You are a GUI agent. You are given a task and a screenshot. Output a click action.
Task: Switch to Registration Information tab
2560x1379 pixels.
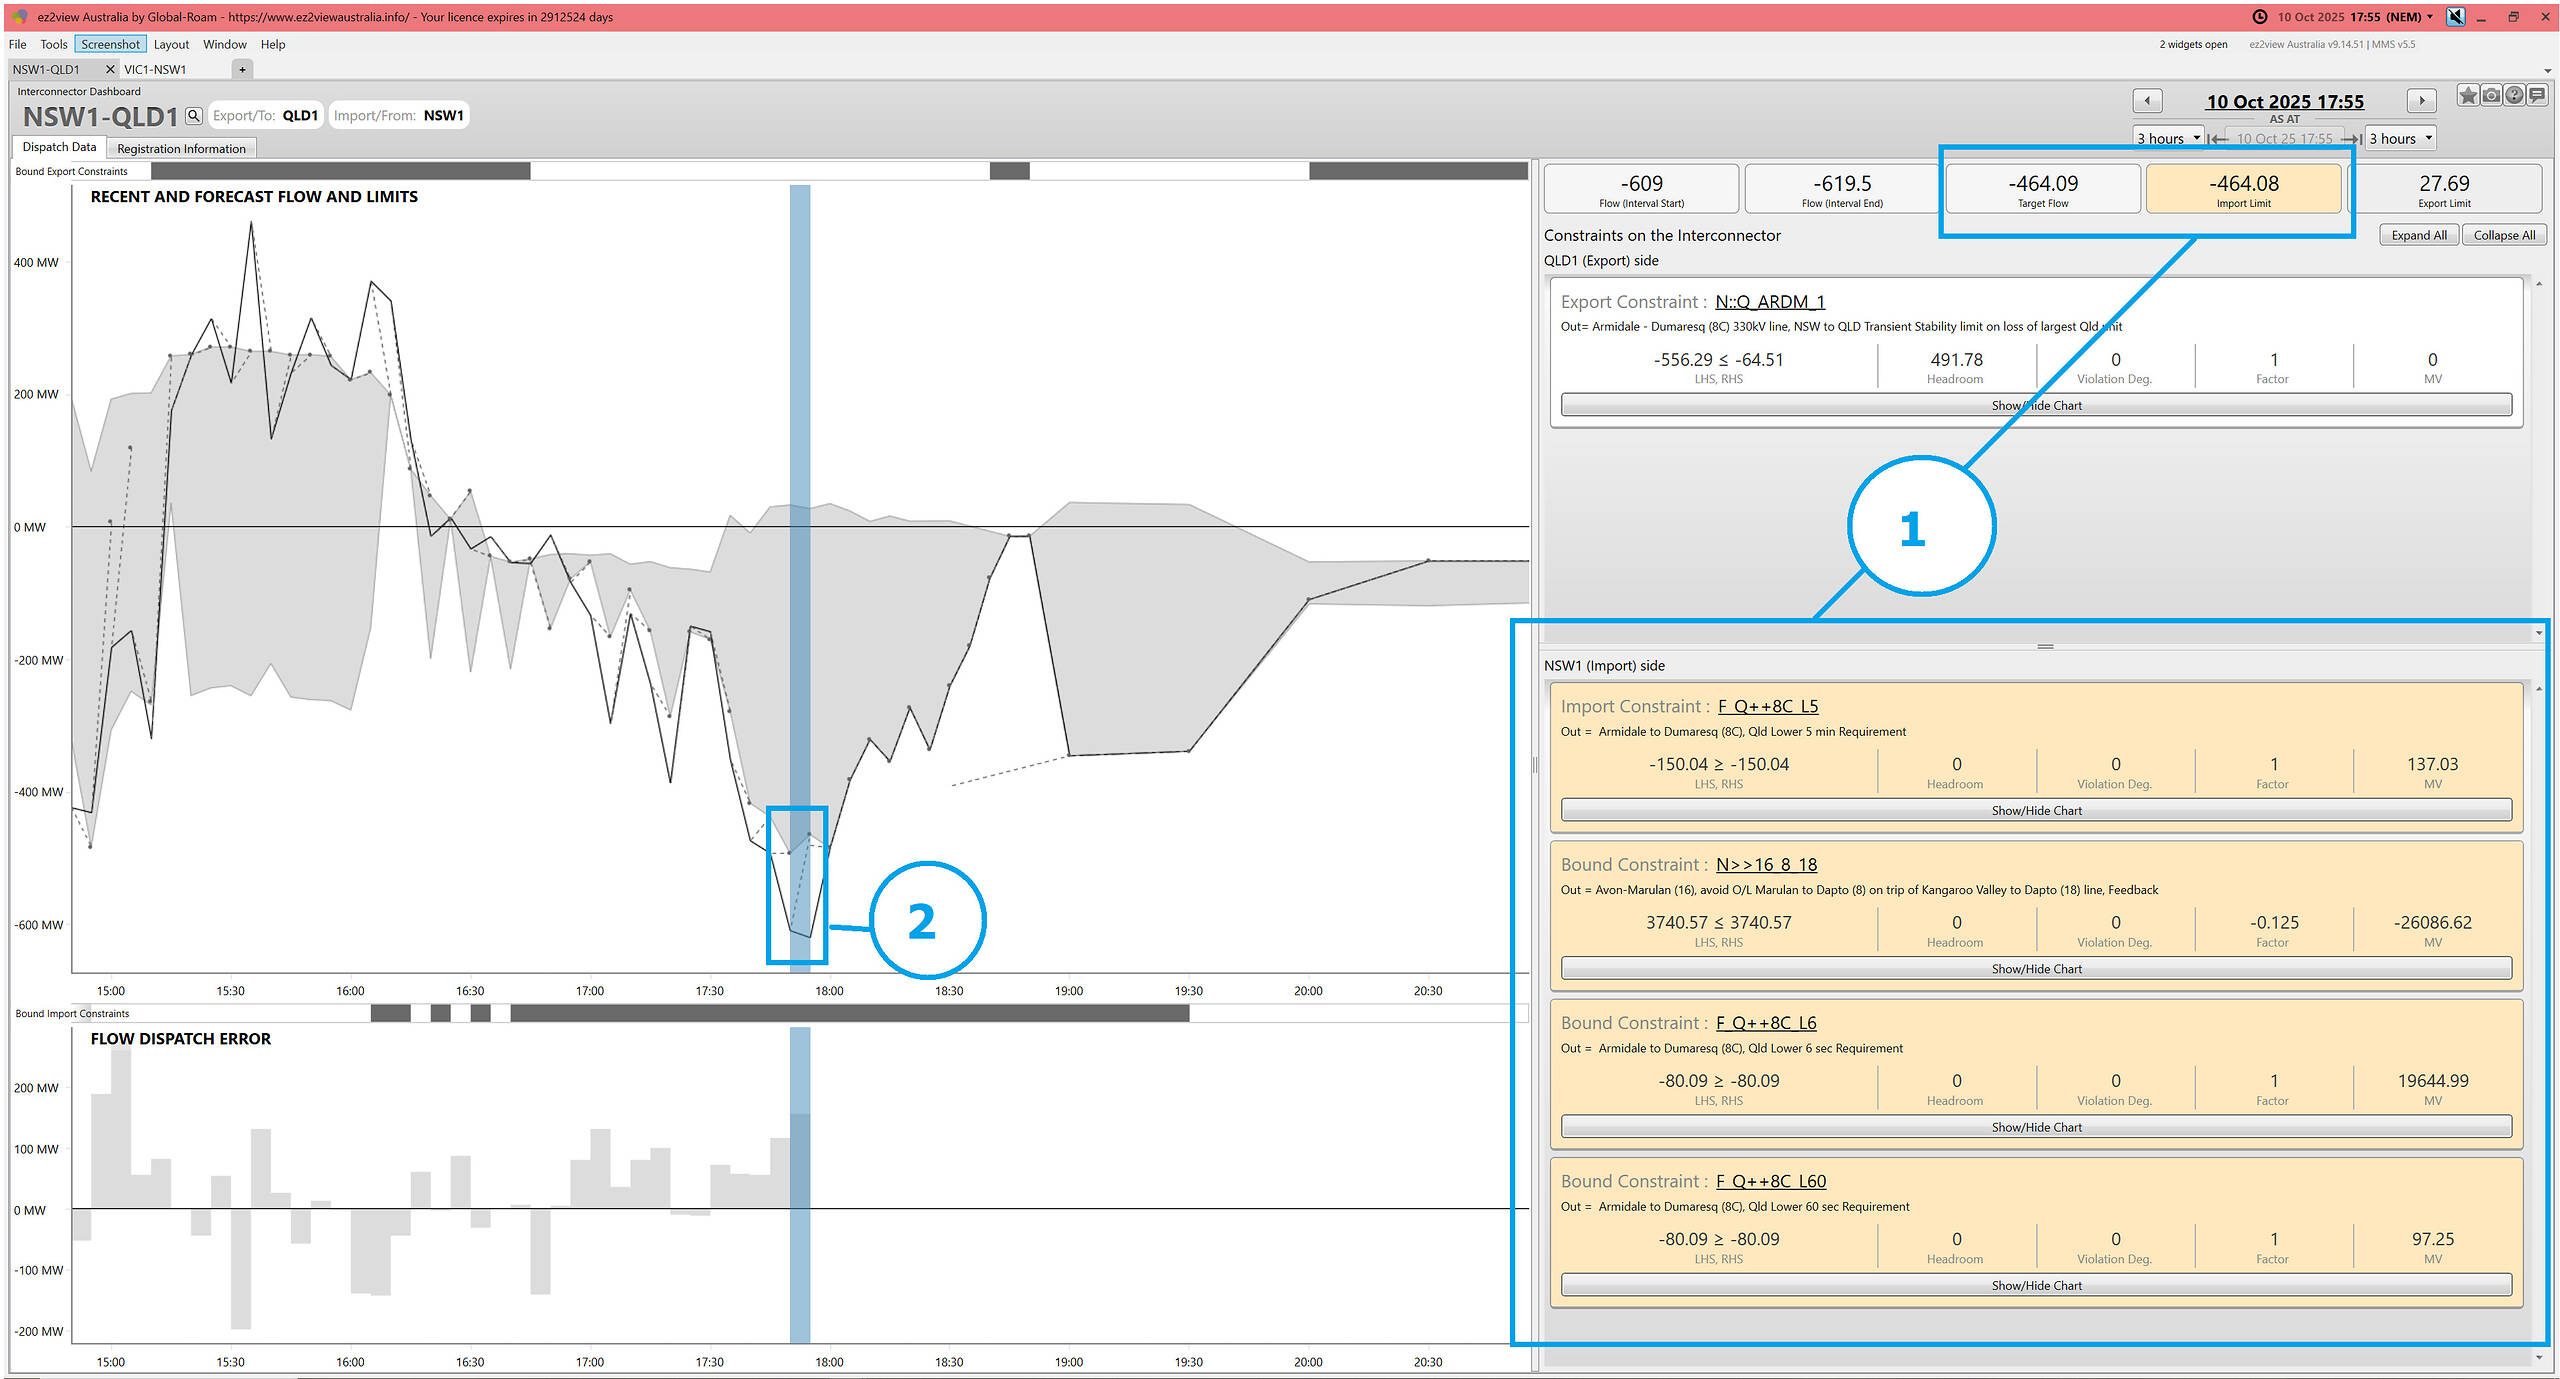coord(181,149)
